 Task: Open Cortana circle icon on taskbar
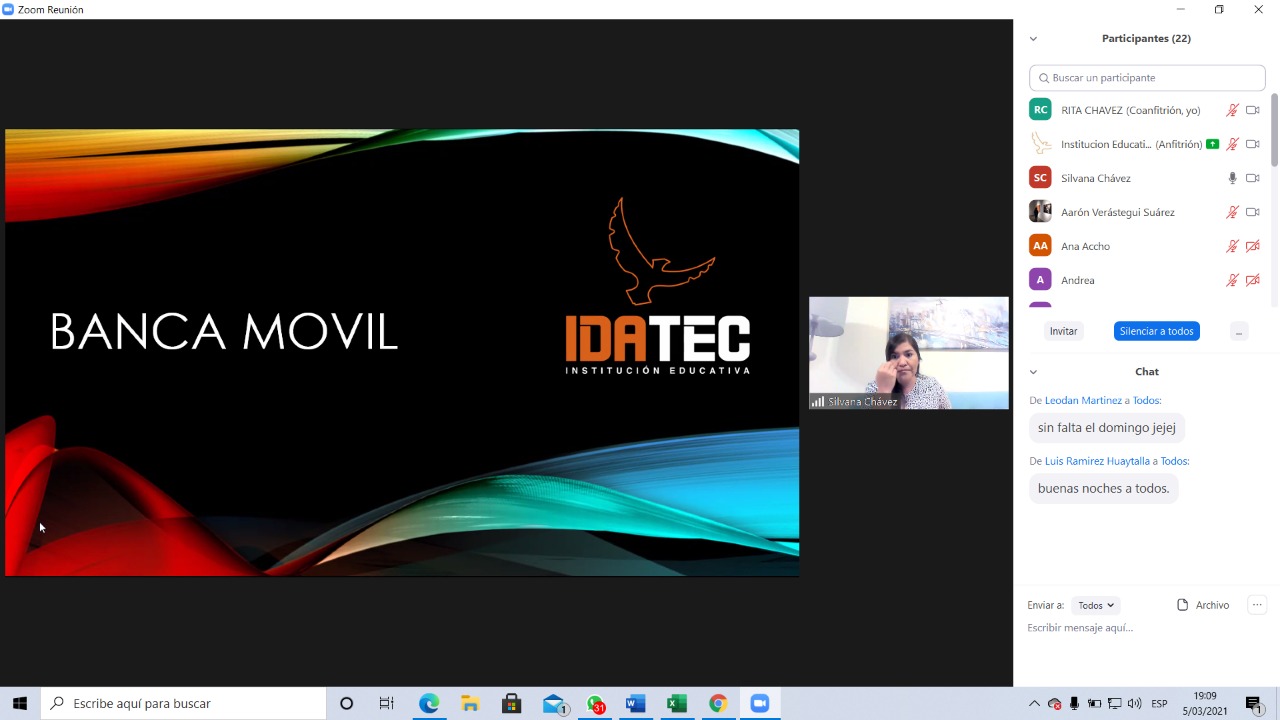346,704
